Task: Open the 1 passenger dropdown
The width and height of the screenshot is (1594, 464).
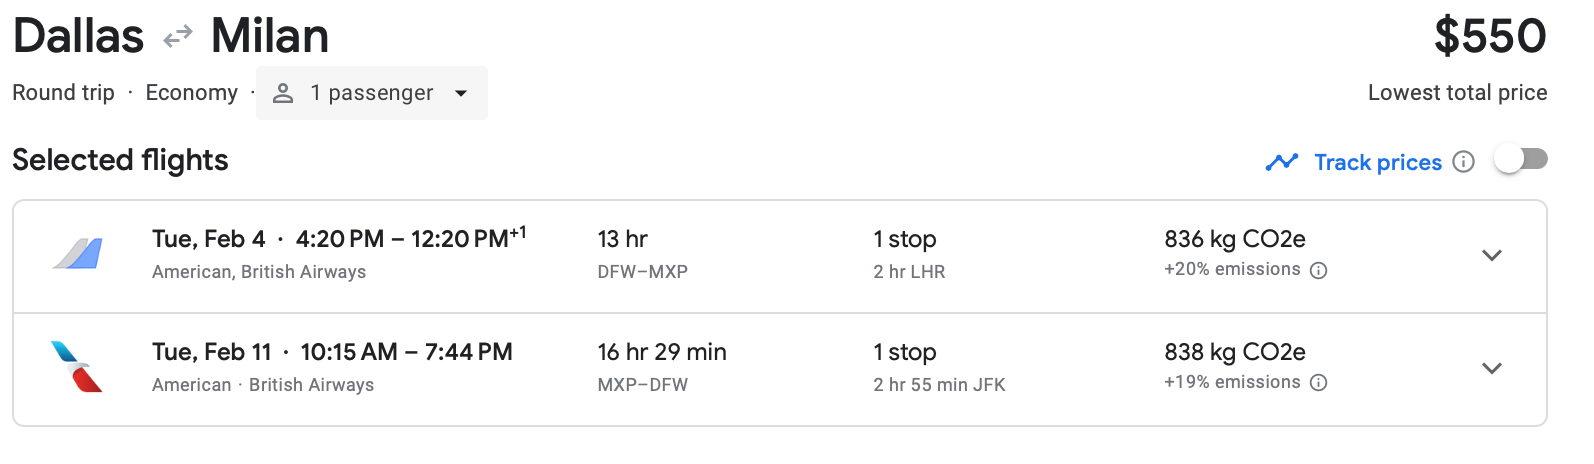Action: pyautogui.click(x=372, y=93)
